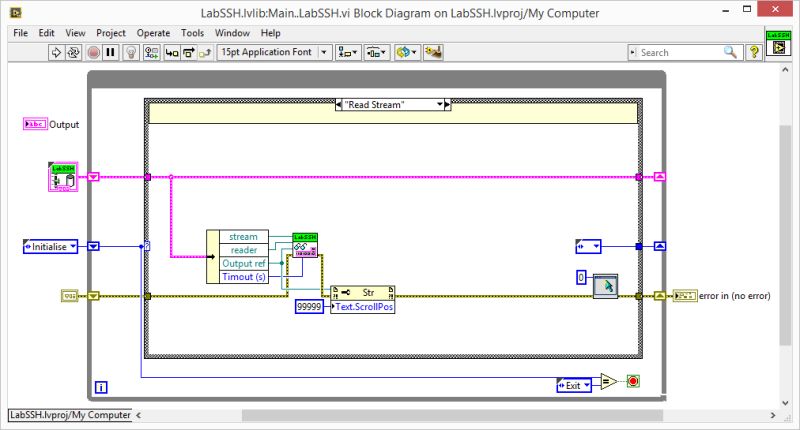Viewport: 800px width, 430px height.
Task: Open the 15pt Application Font dropdown
Action: [274, 52]
